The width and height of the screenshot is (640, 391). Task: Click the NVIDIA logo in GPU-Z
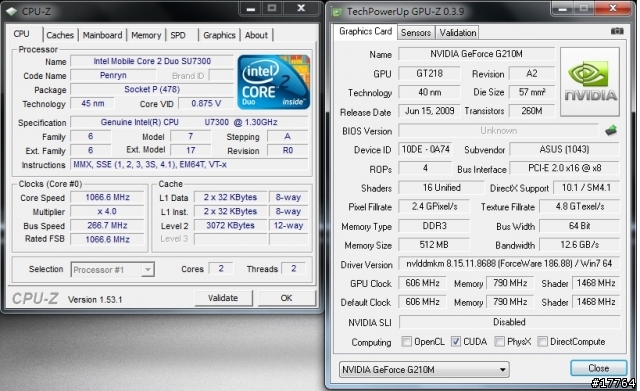coord(590,82)
